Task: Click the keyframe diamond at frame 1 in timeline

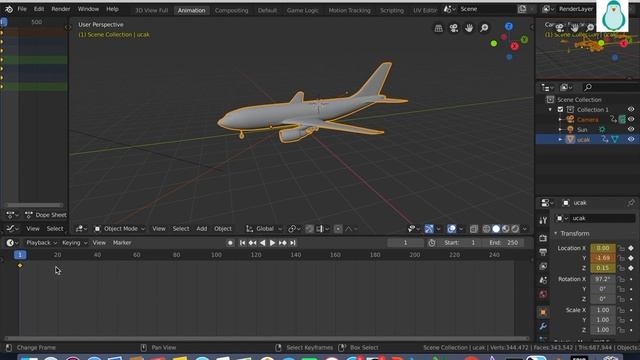Action: point(20,265)
